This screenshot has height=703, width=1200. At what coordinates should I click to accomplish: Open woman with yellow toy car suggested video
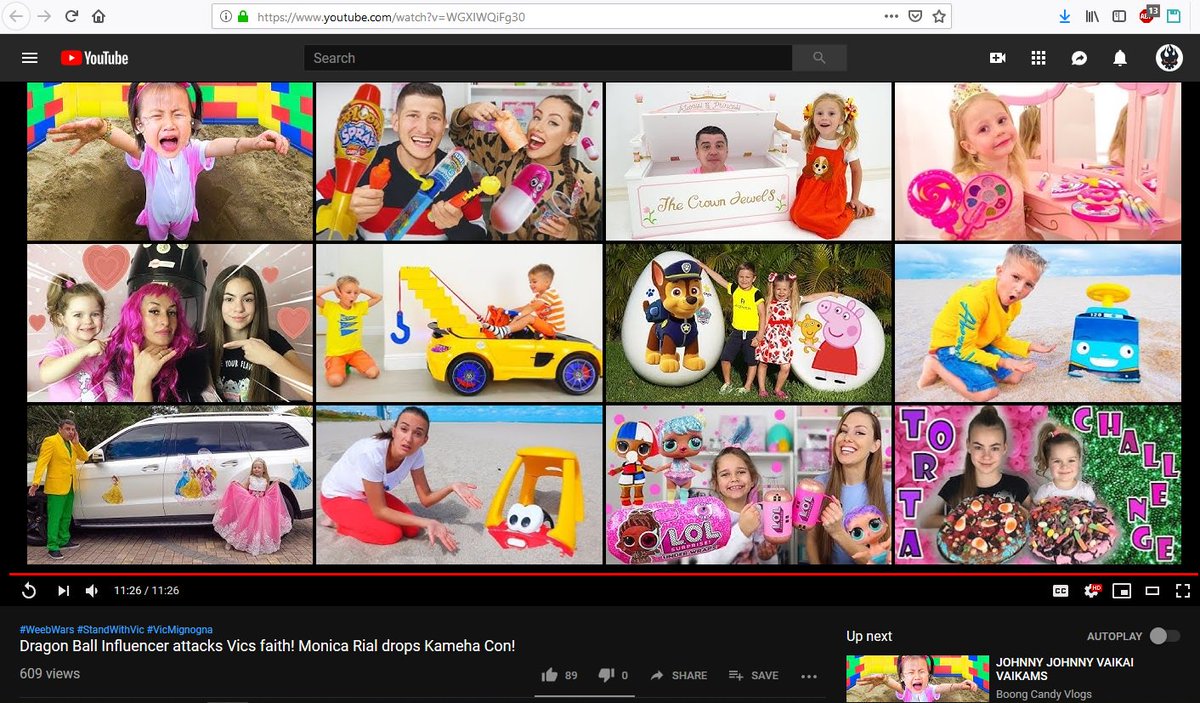tap(459, 485)
